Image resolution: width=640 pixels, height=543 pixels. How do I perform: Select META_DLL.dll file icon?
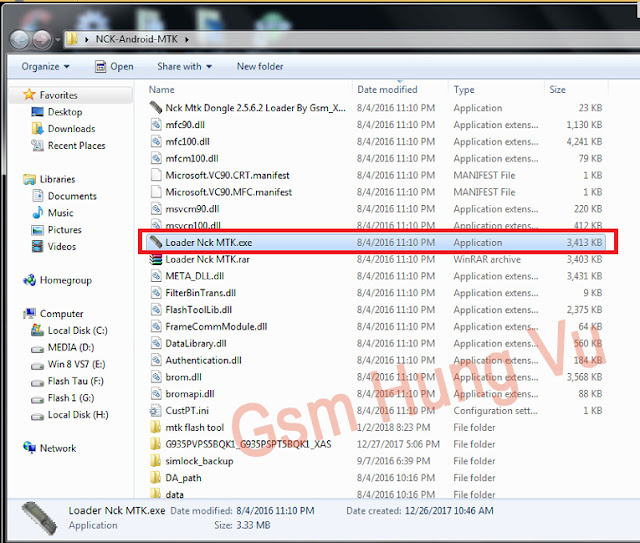pyautogui.click(x=156, y=276)
